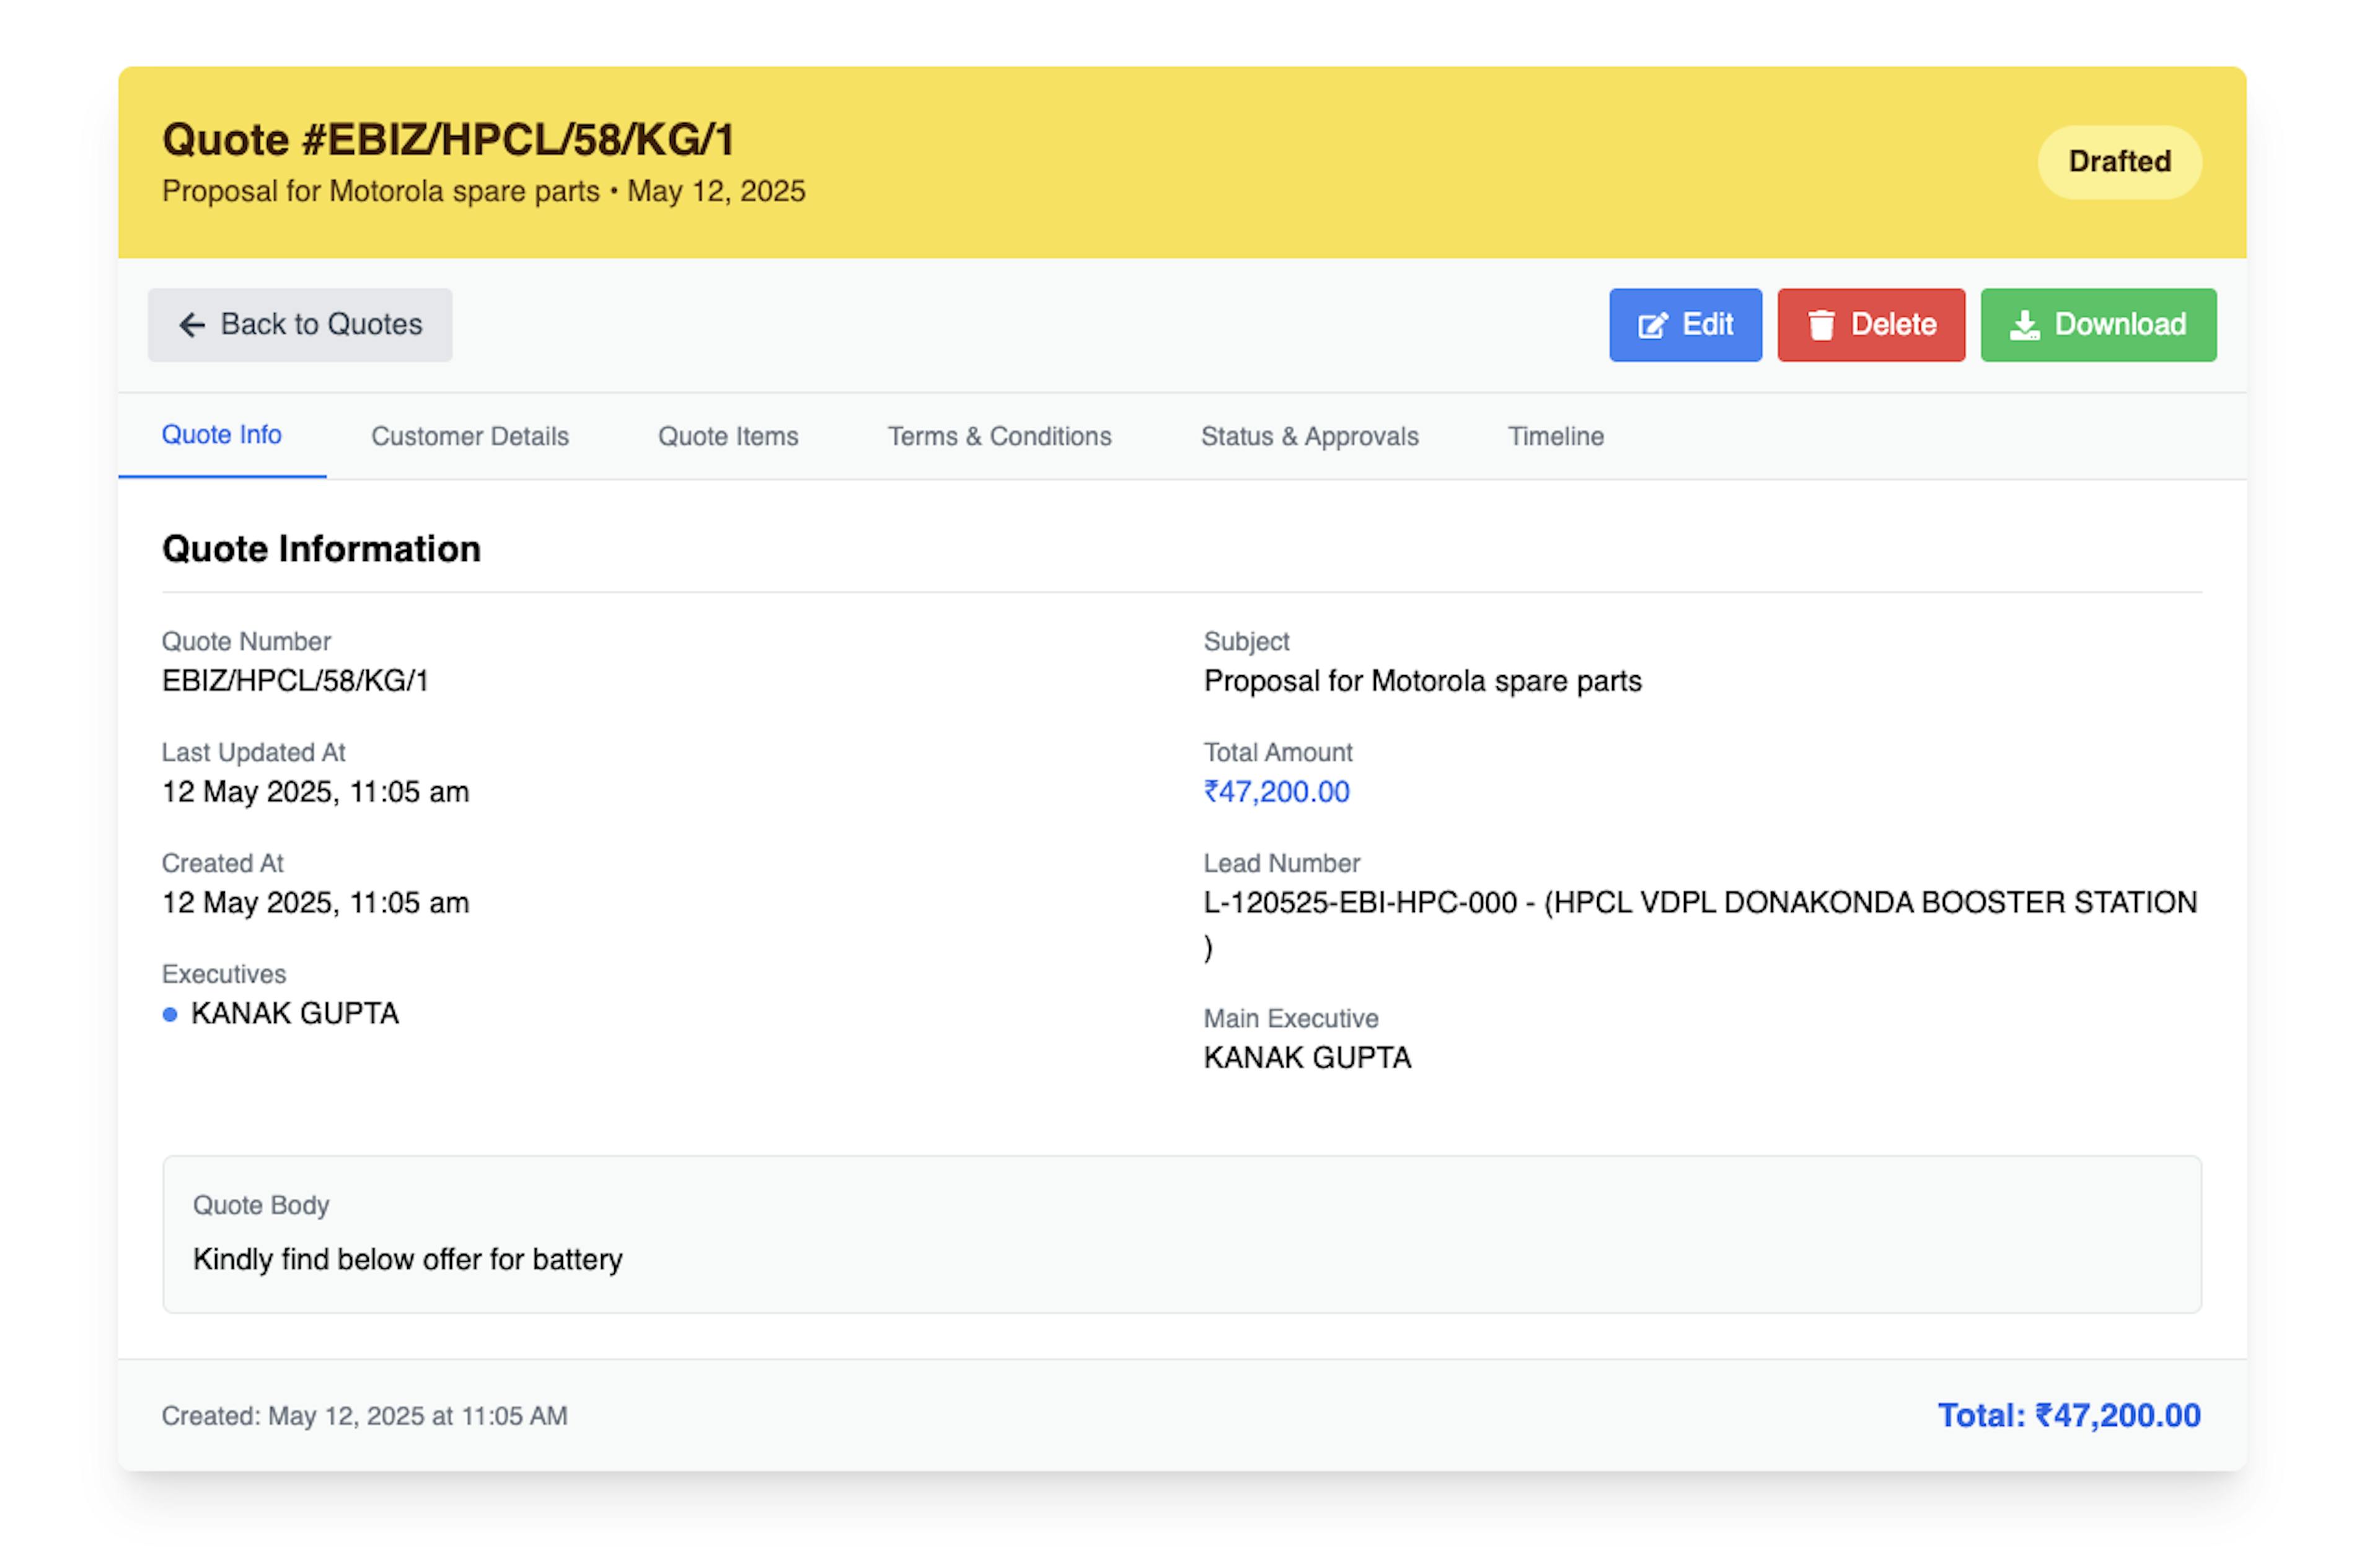Click the Drafted status badge

click(x=2118, y=162)
